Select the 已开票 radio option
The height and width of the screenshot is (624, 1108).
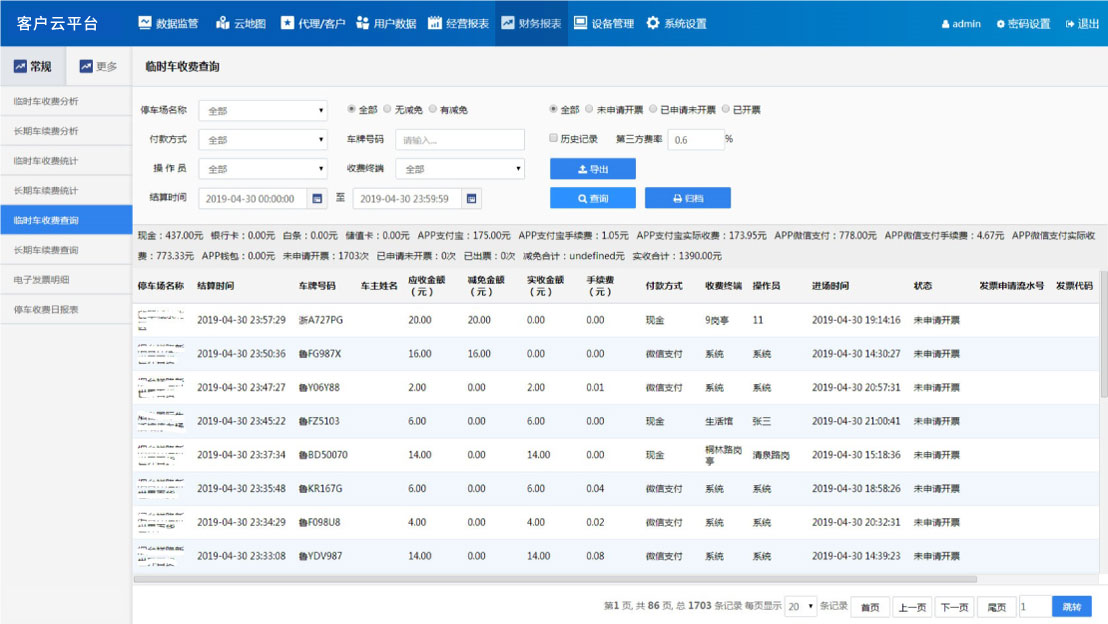click(x=725, y=109)
